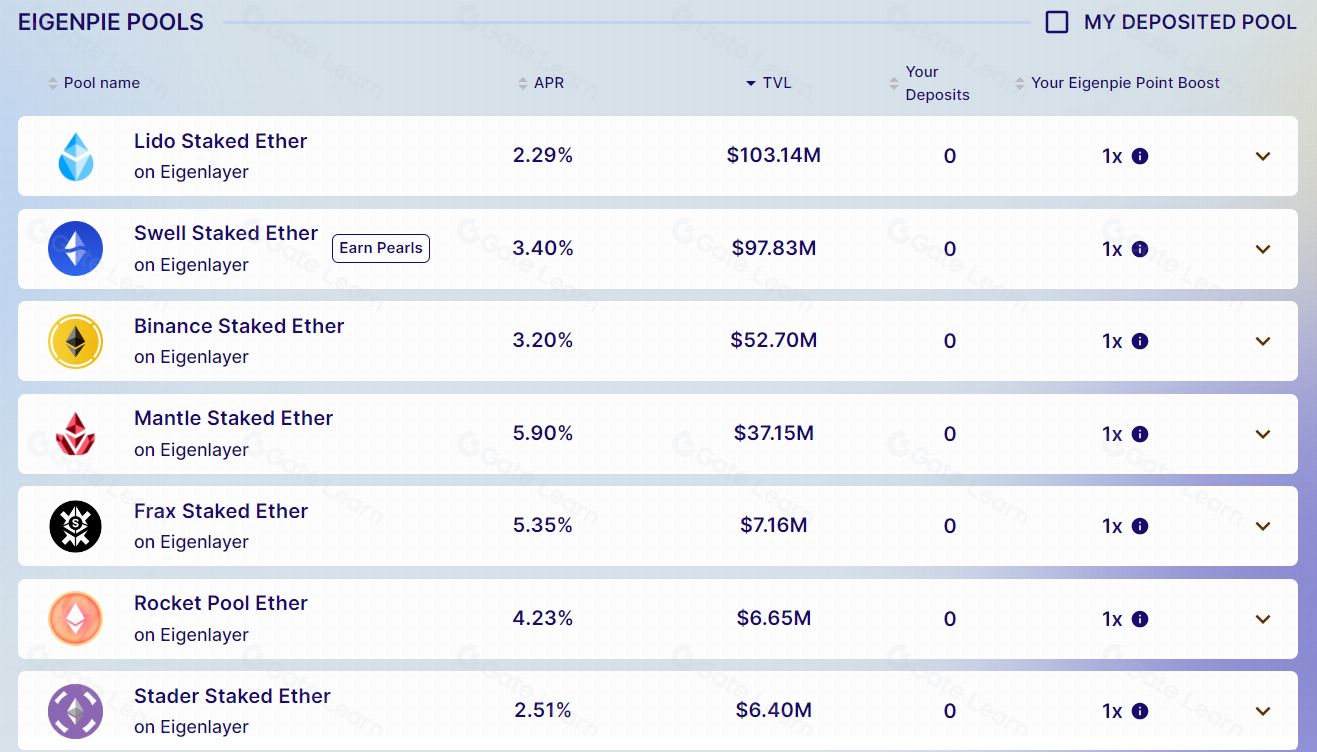Click the Stader Staked Ether purple icon
Image resolution: width=1317 pixels, height=752 pixels.
76,711
